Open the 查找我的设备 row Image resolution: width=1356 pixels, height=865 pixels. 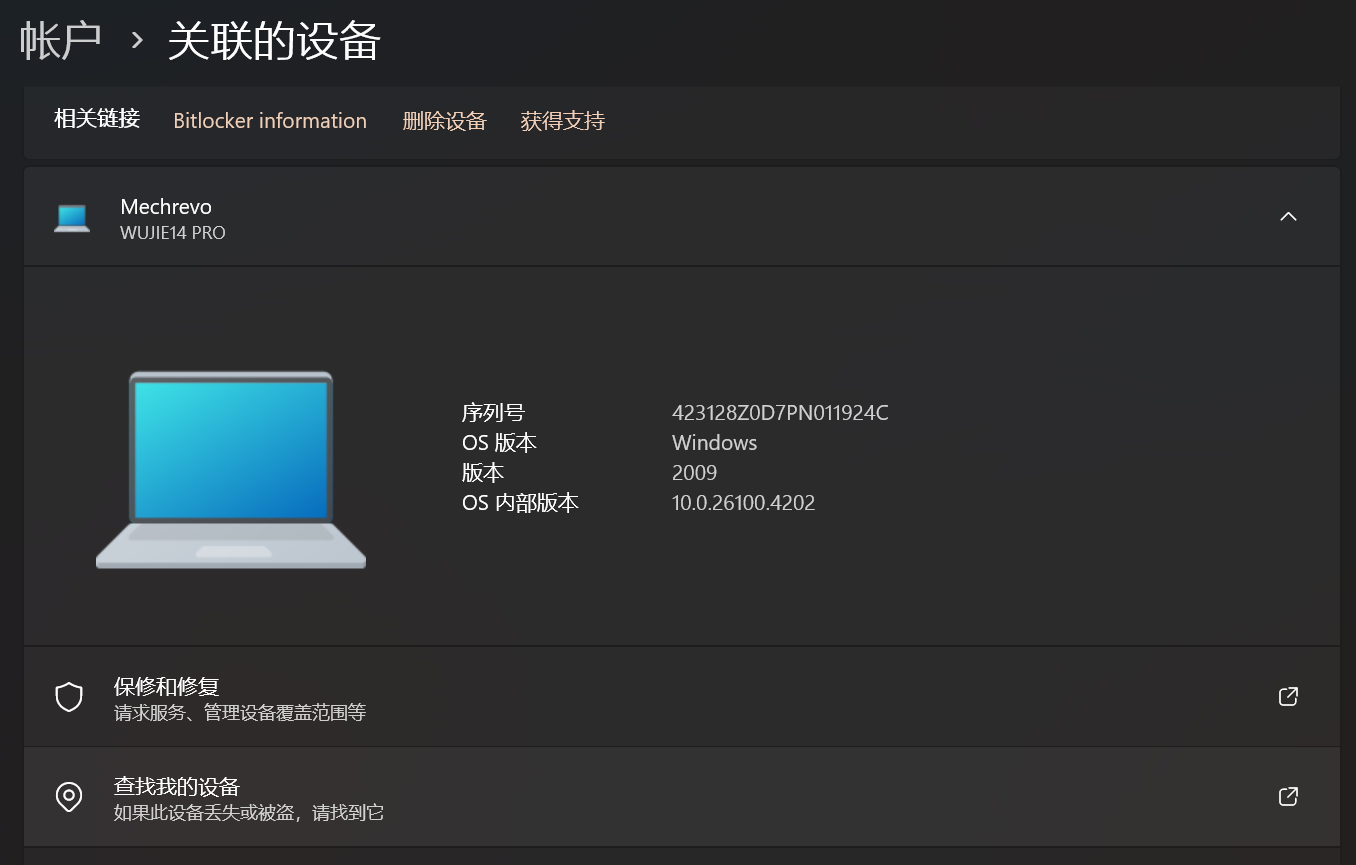[682, 797]
